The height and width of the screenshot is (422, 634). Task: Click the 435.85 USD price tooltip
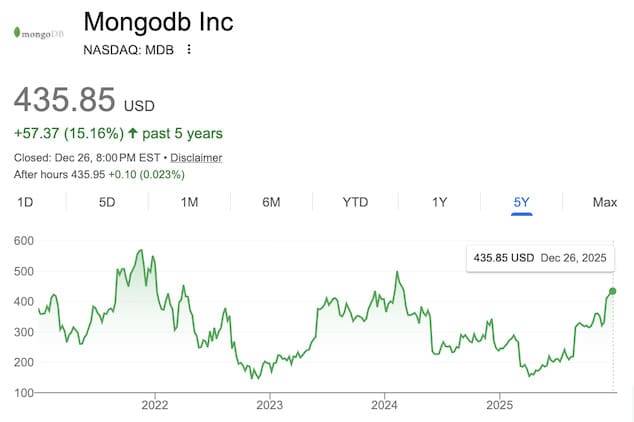click(x=540, y=257)
